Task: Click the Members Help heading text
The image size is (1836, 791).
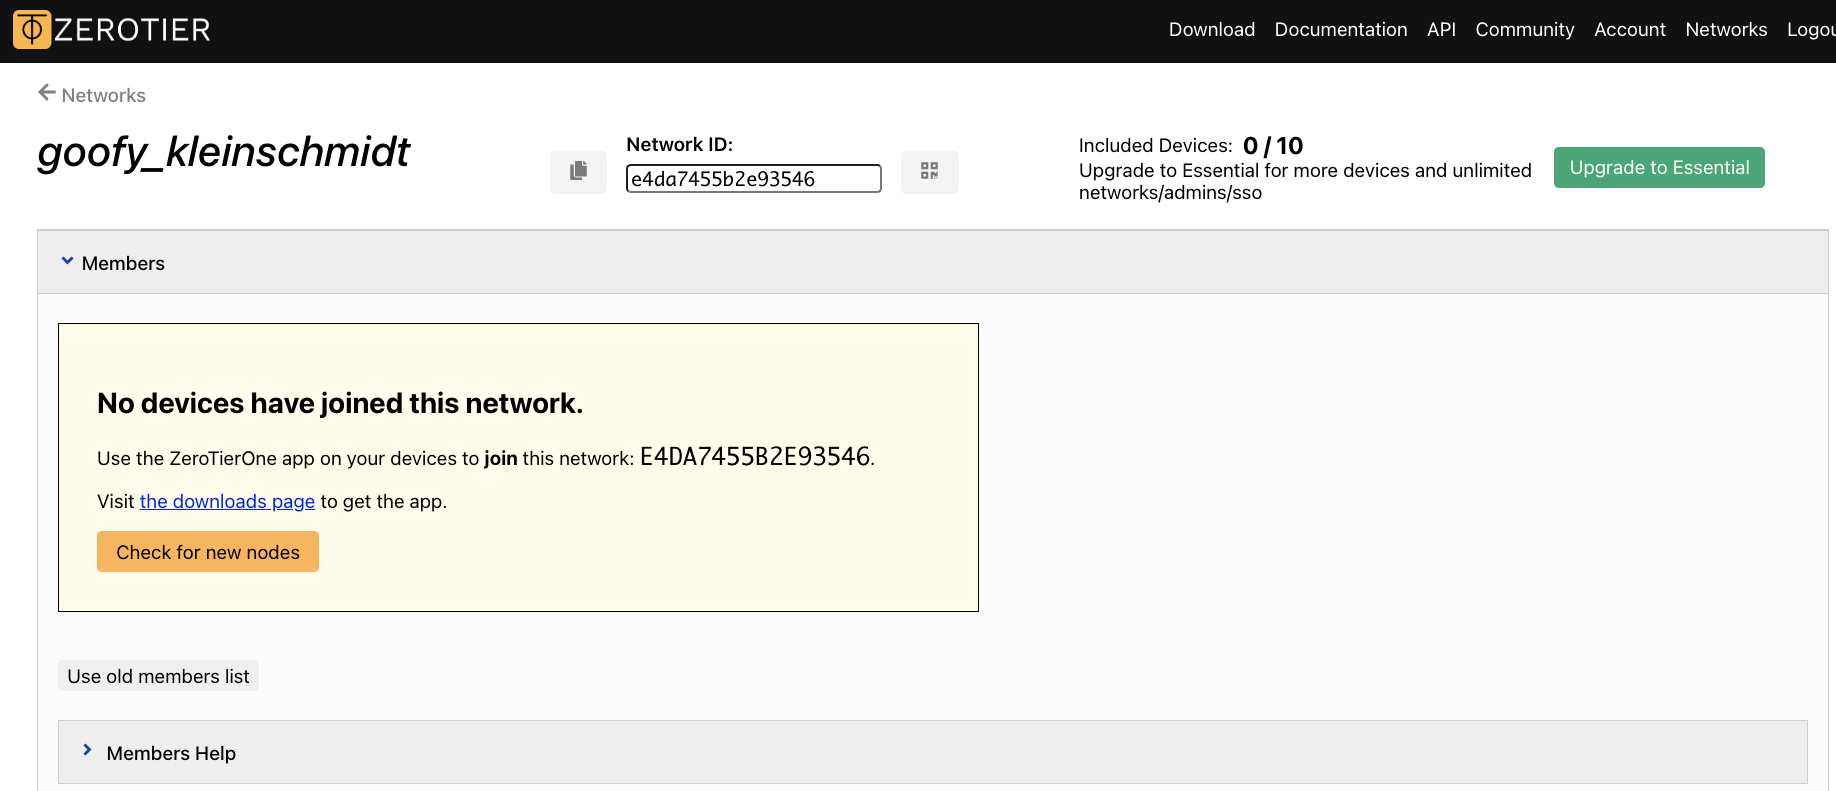Action: pos(171,753)
